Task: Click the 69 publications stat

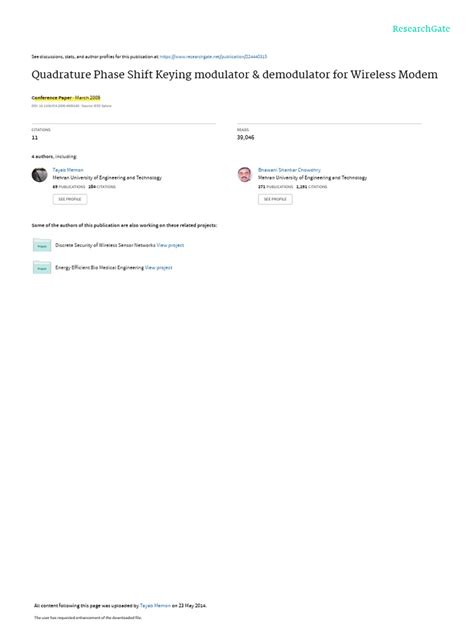Action: [x=69, y=187]
